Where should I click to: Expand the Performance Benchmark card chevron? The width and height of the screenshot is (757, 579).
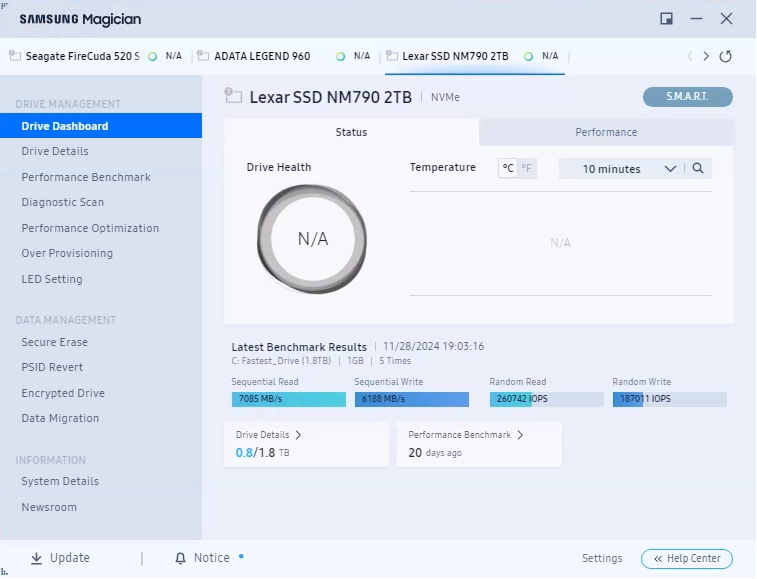pyautogui.click(x=520, y=435)
